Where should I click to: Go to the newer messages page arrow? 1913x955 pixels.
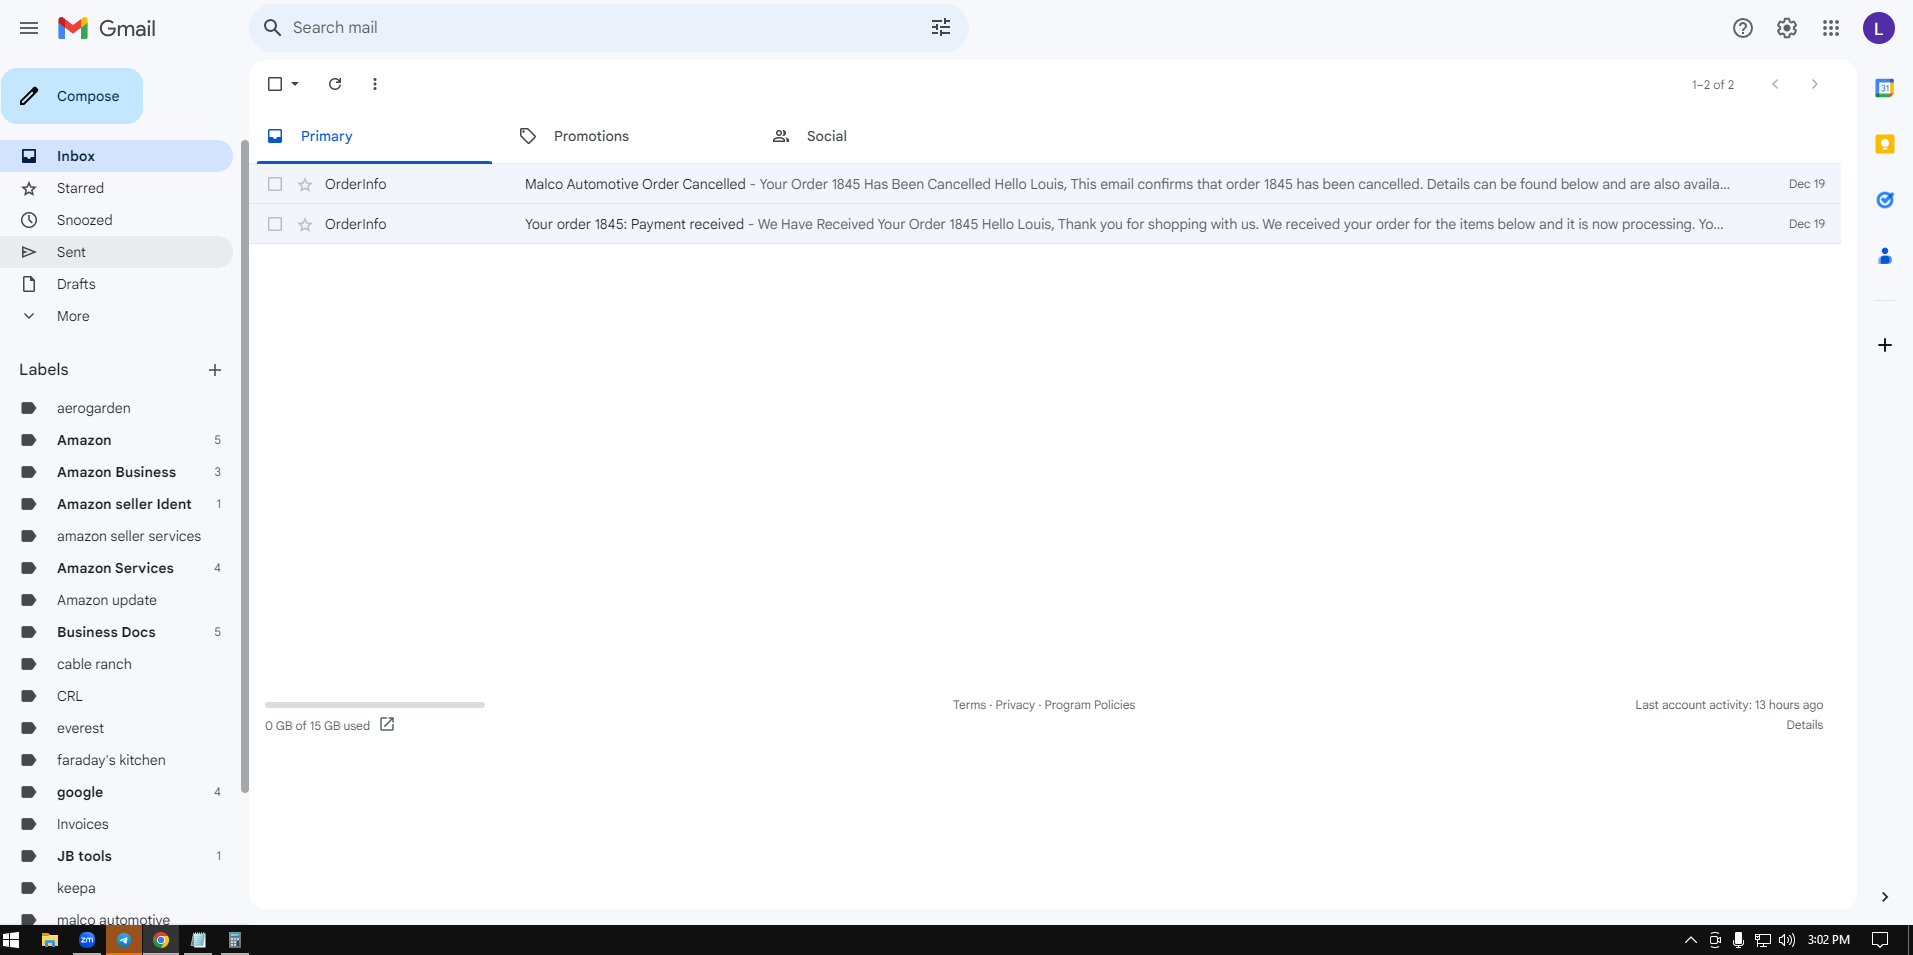1775,84
